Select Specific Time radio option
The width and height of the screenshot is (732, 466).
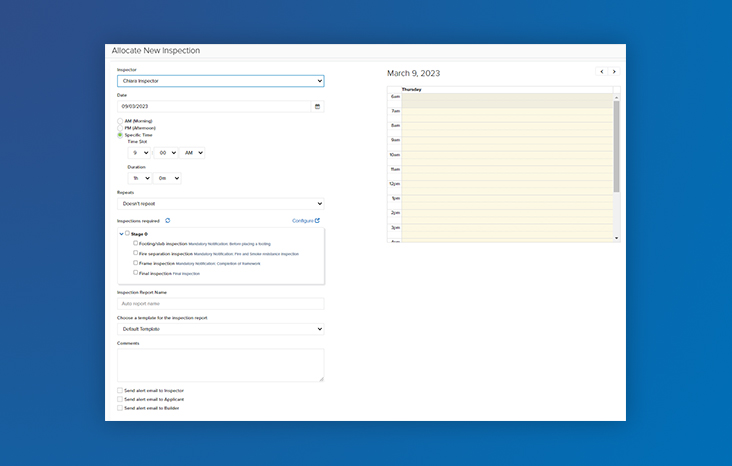(x=120, y=135)
